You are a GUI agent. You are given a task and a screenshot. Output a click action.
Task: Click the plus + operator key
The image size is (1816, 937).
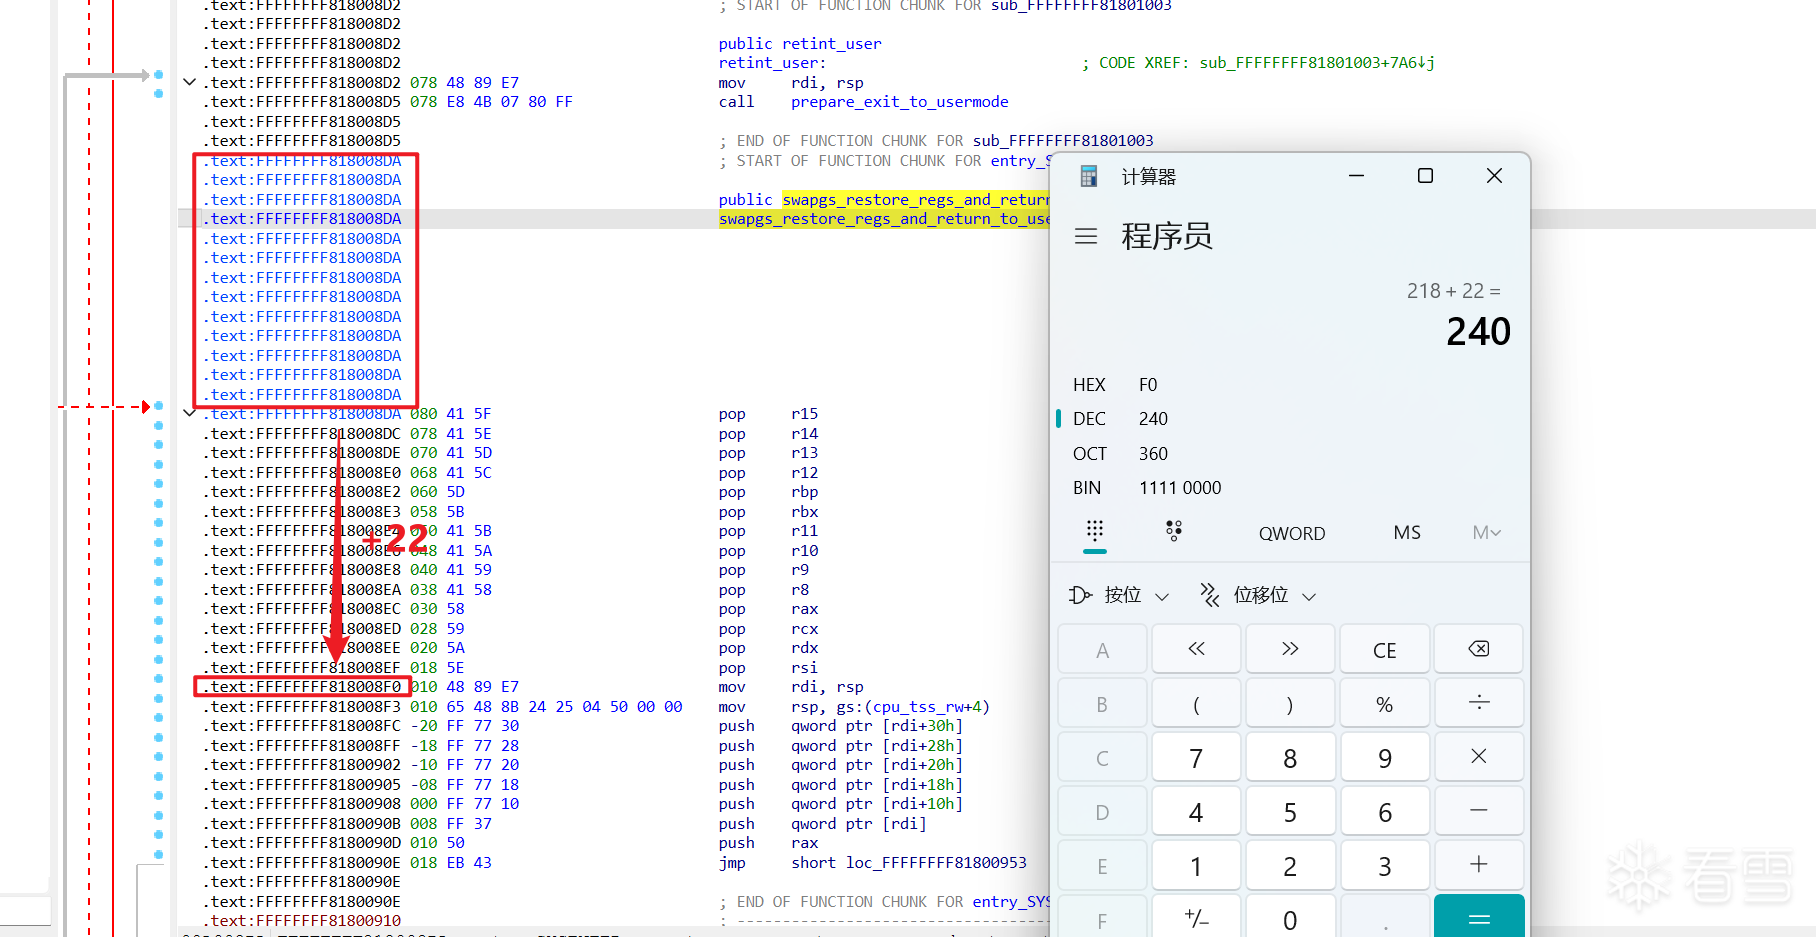[1479, 865]
